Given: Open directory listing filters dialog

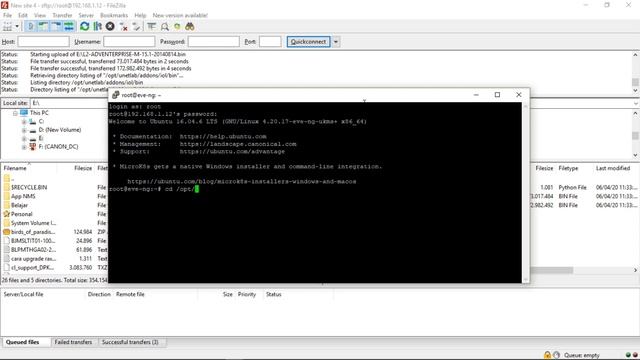Looking at the screenshot, I should coord(151,27).
